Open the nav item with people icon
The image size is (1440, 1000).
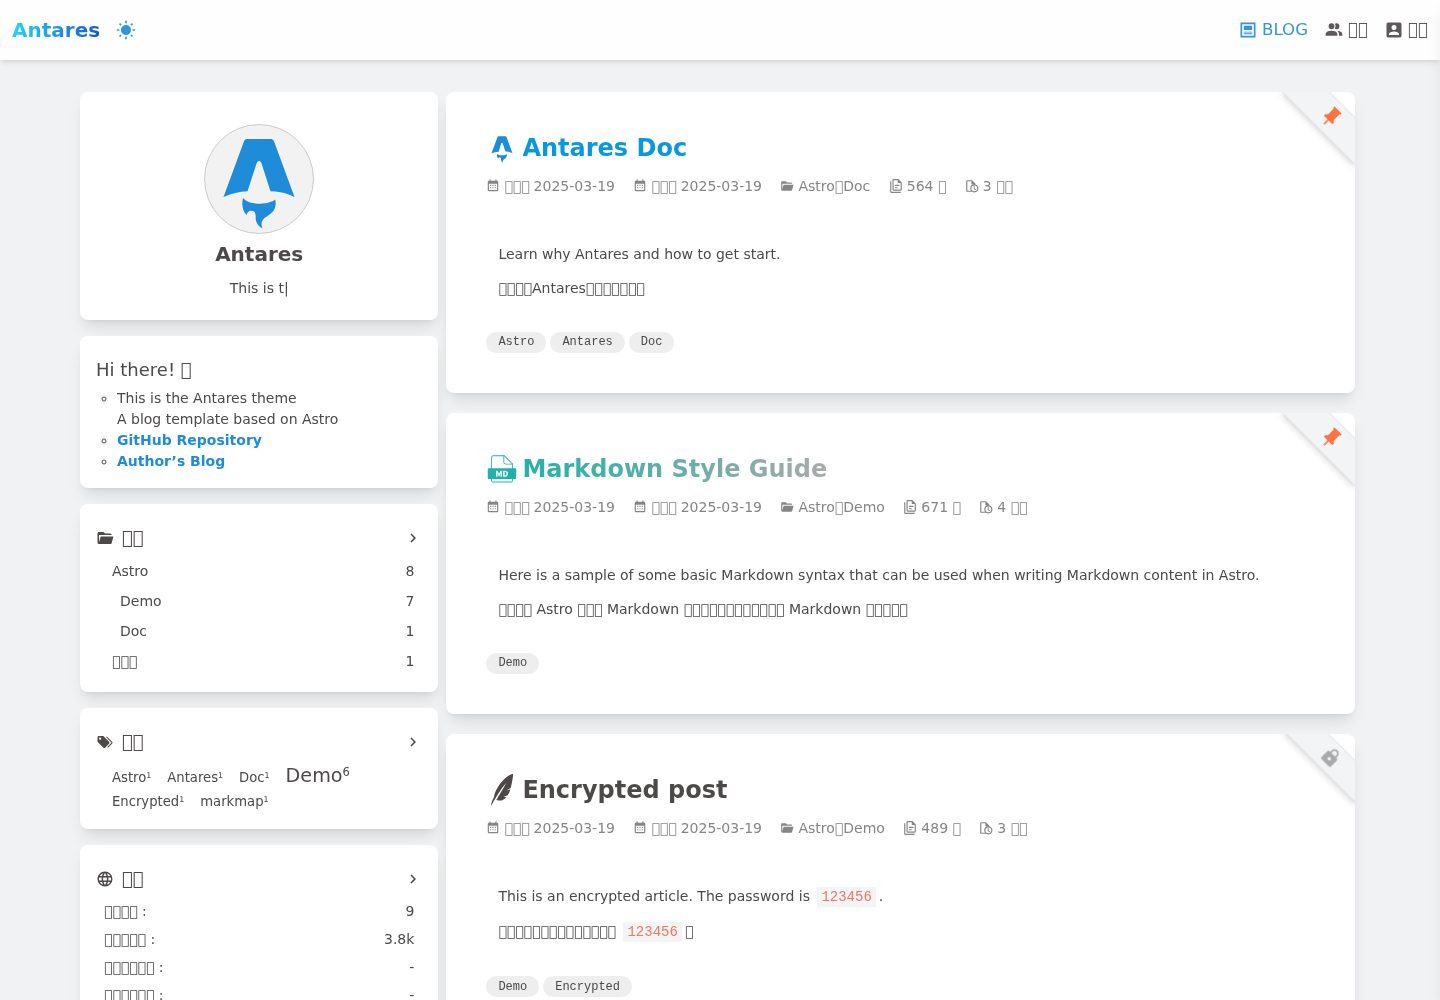click(1346, 30)
